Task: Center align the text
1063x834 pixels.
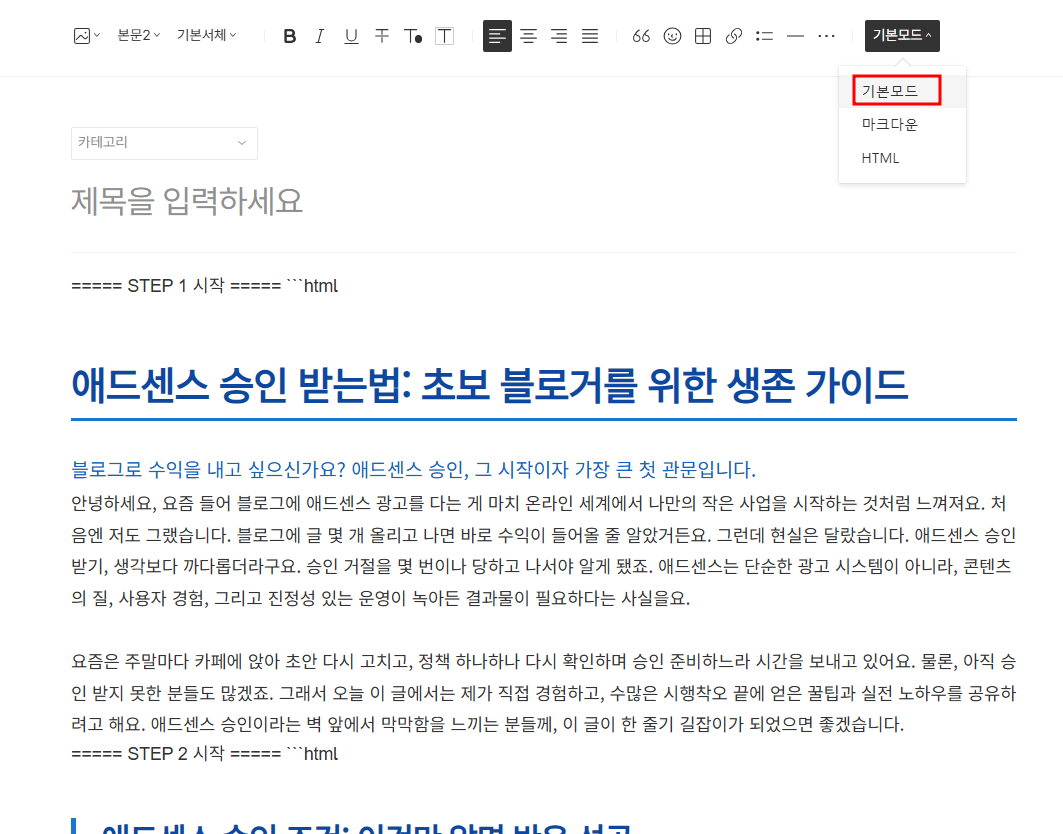Action: (x=528, y=36)
